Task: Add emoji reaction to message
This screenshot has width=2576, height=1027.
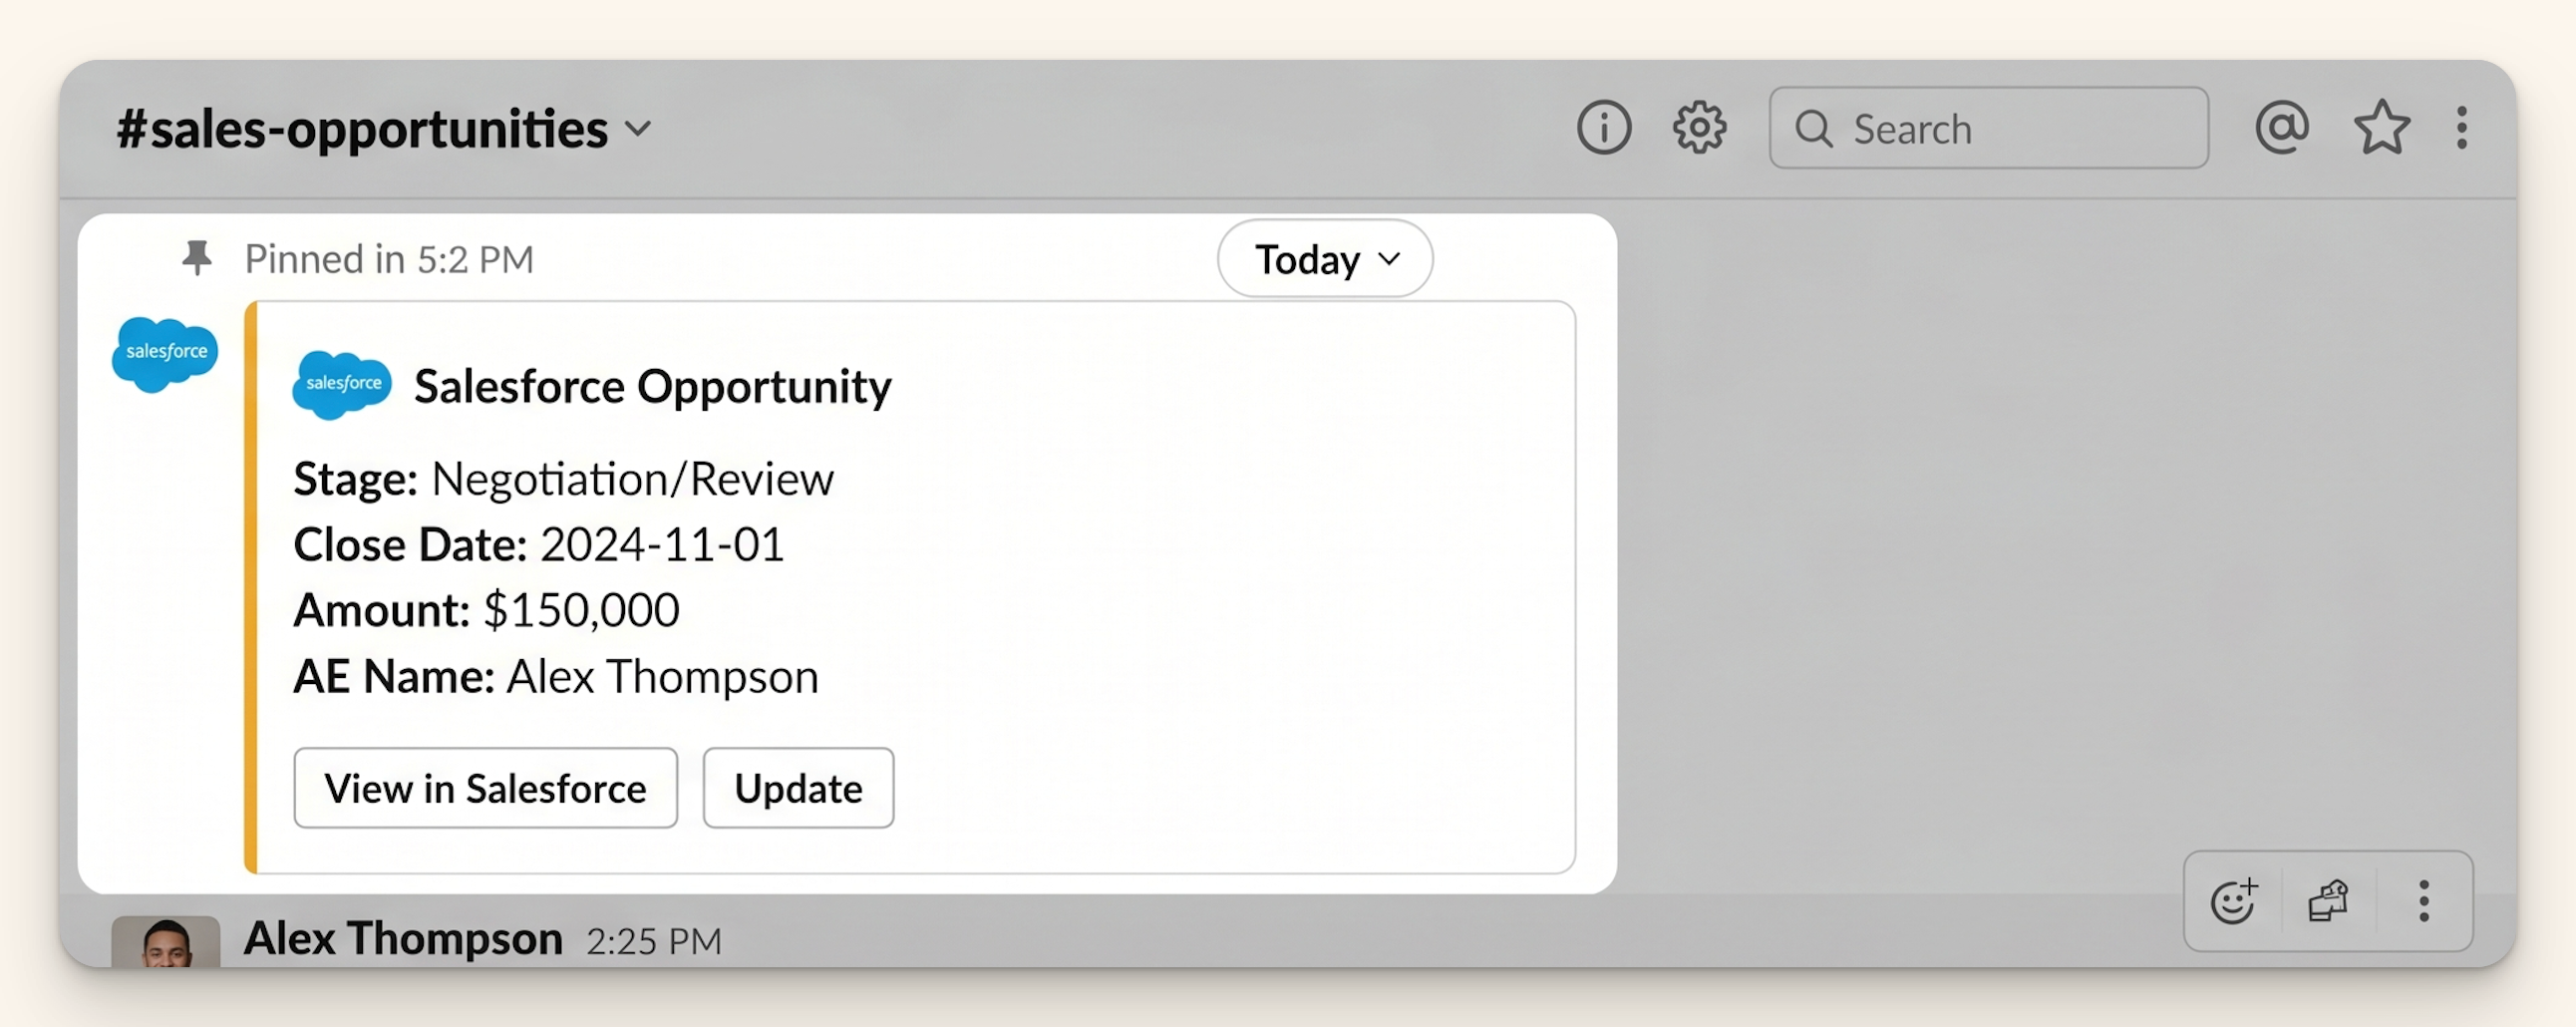Action: pyautogui.click(x=2233, y=901)
